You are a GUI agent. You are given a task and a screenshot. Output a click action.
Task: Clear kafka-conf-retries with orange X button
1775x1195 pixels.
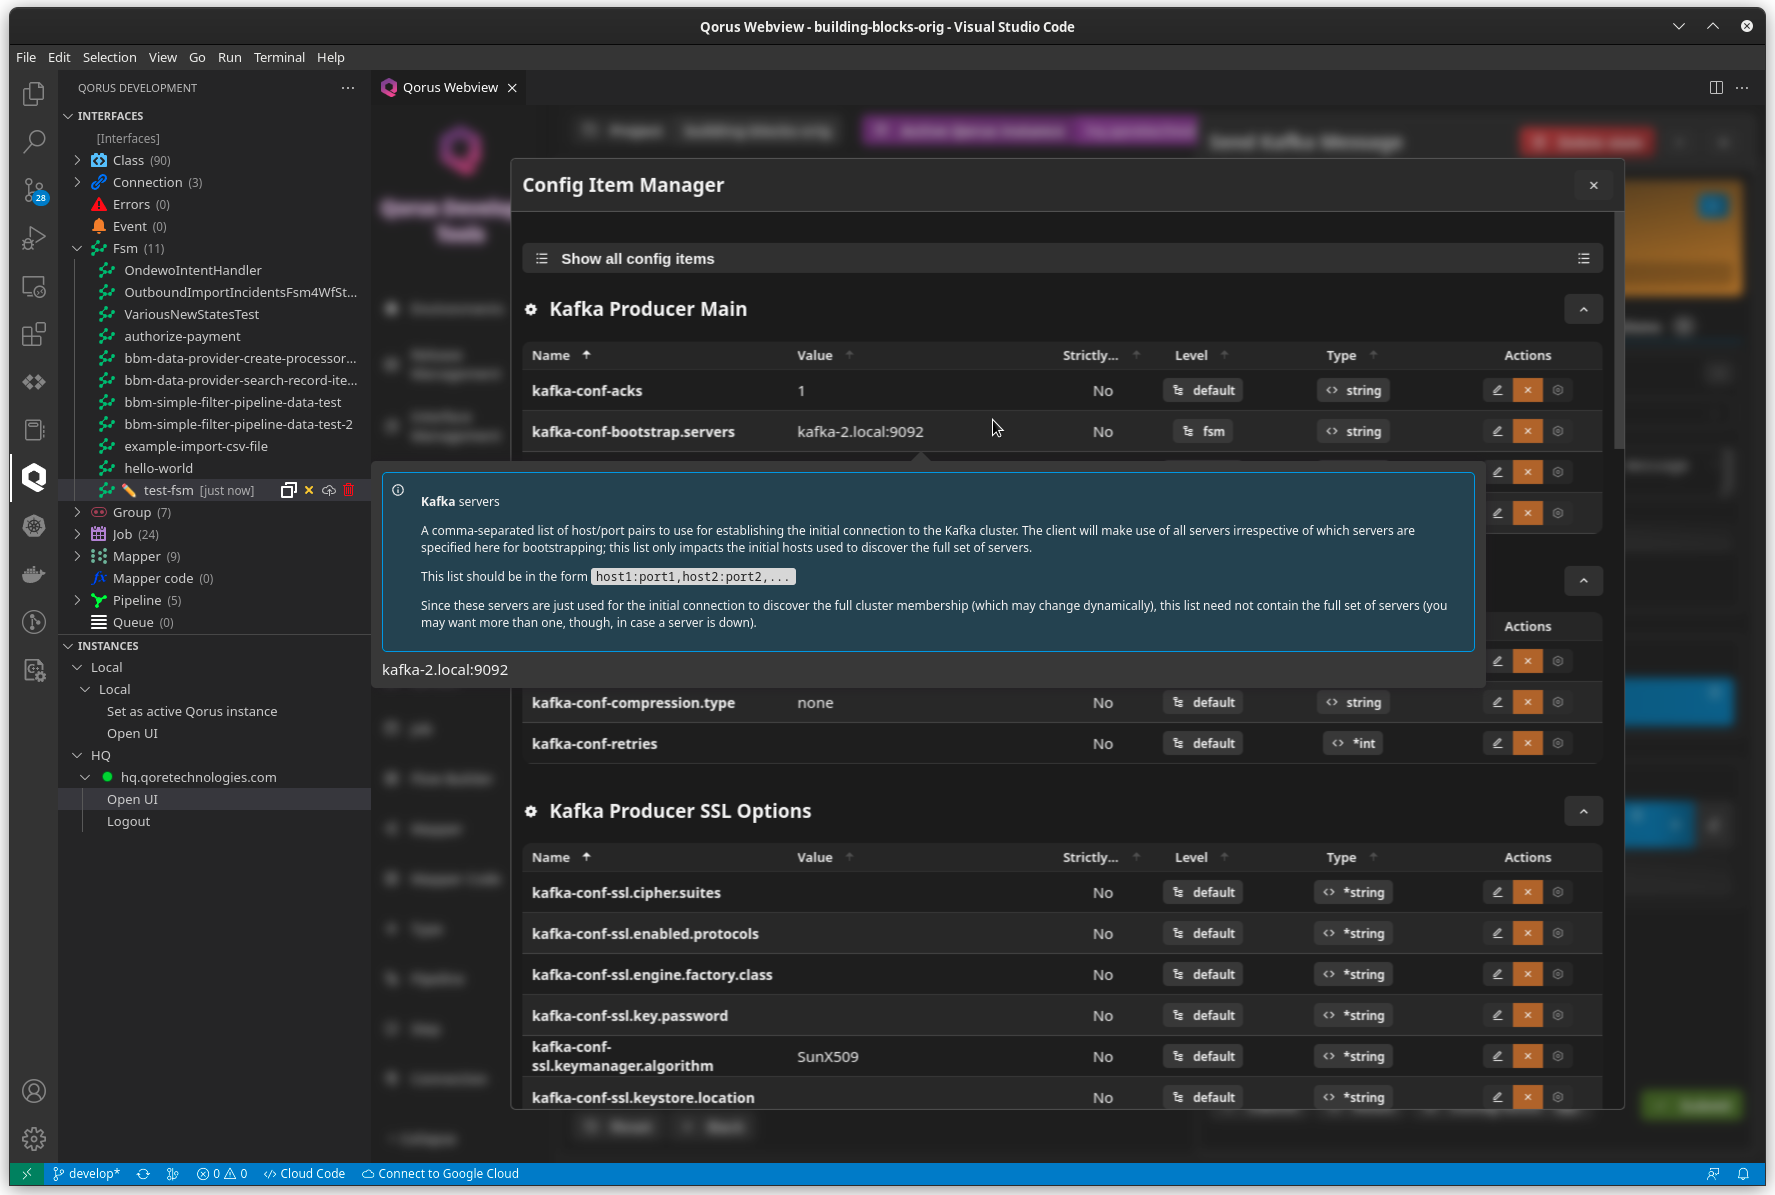1527,744
